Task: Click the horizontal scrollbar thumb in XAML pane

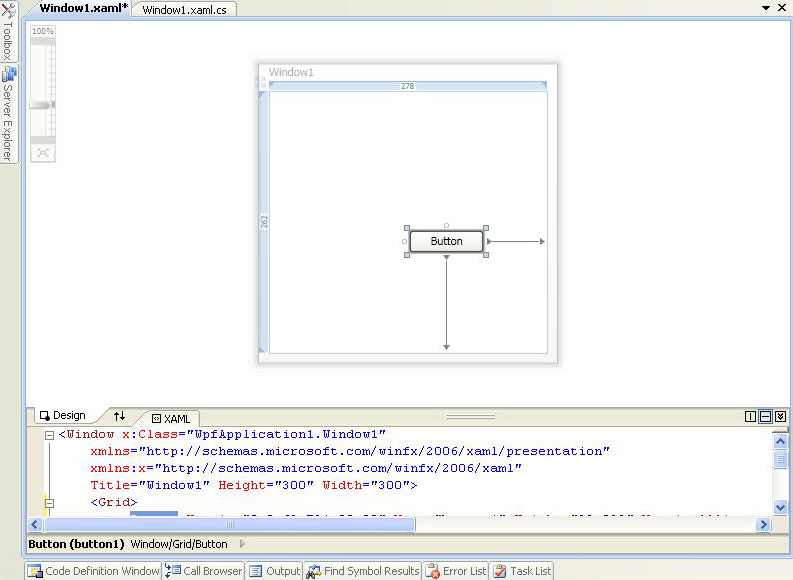Action: (230, 525)
